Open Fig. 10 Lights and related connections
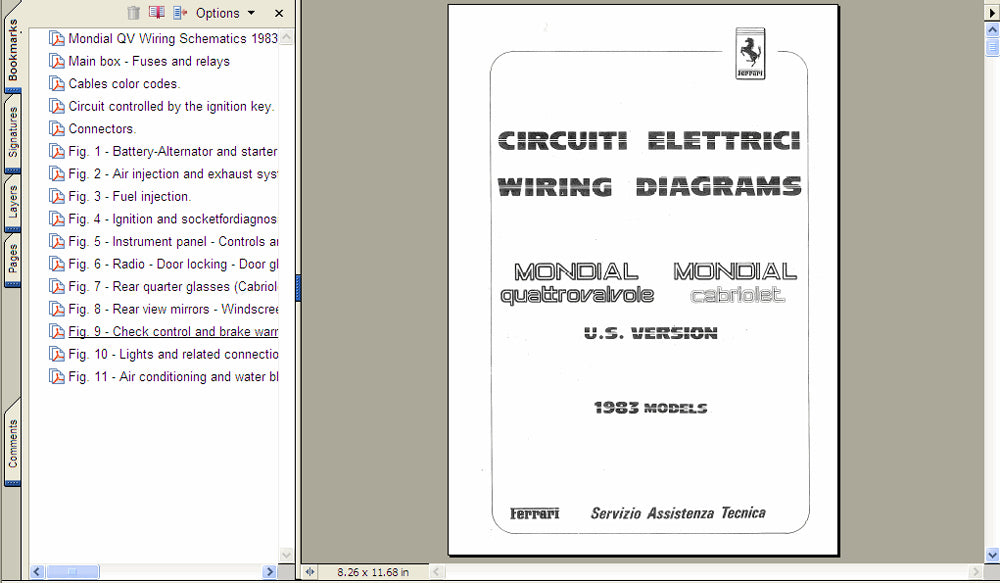1000x583 pixels. pyautogui.click(x=172, y=354)
